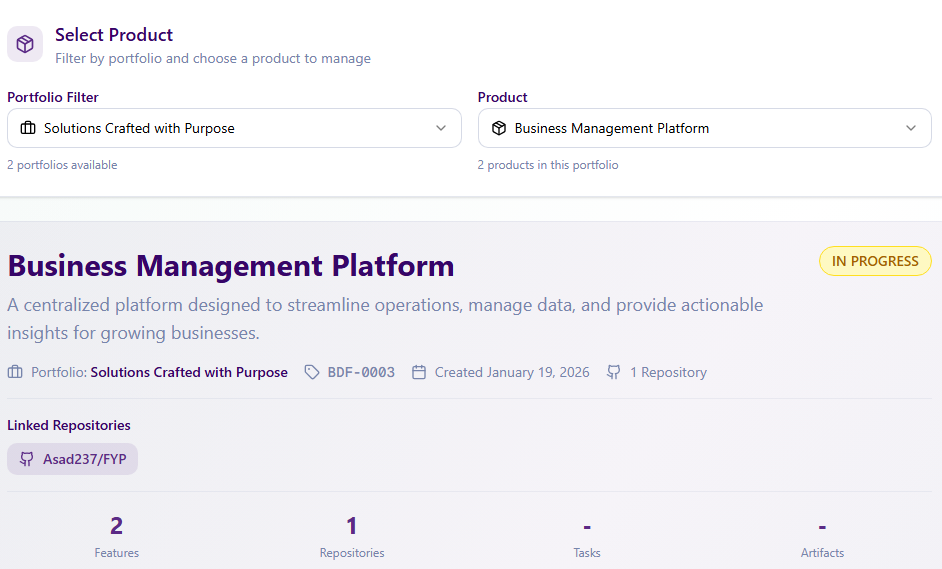Click the briefcase icon in Portfolio Filter
The width and height of the screenshot is (942, 569).
click(x=28, y=128)
